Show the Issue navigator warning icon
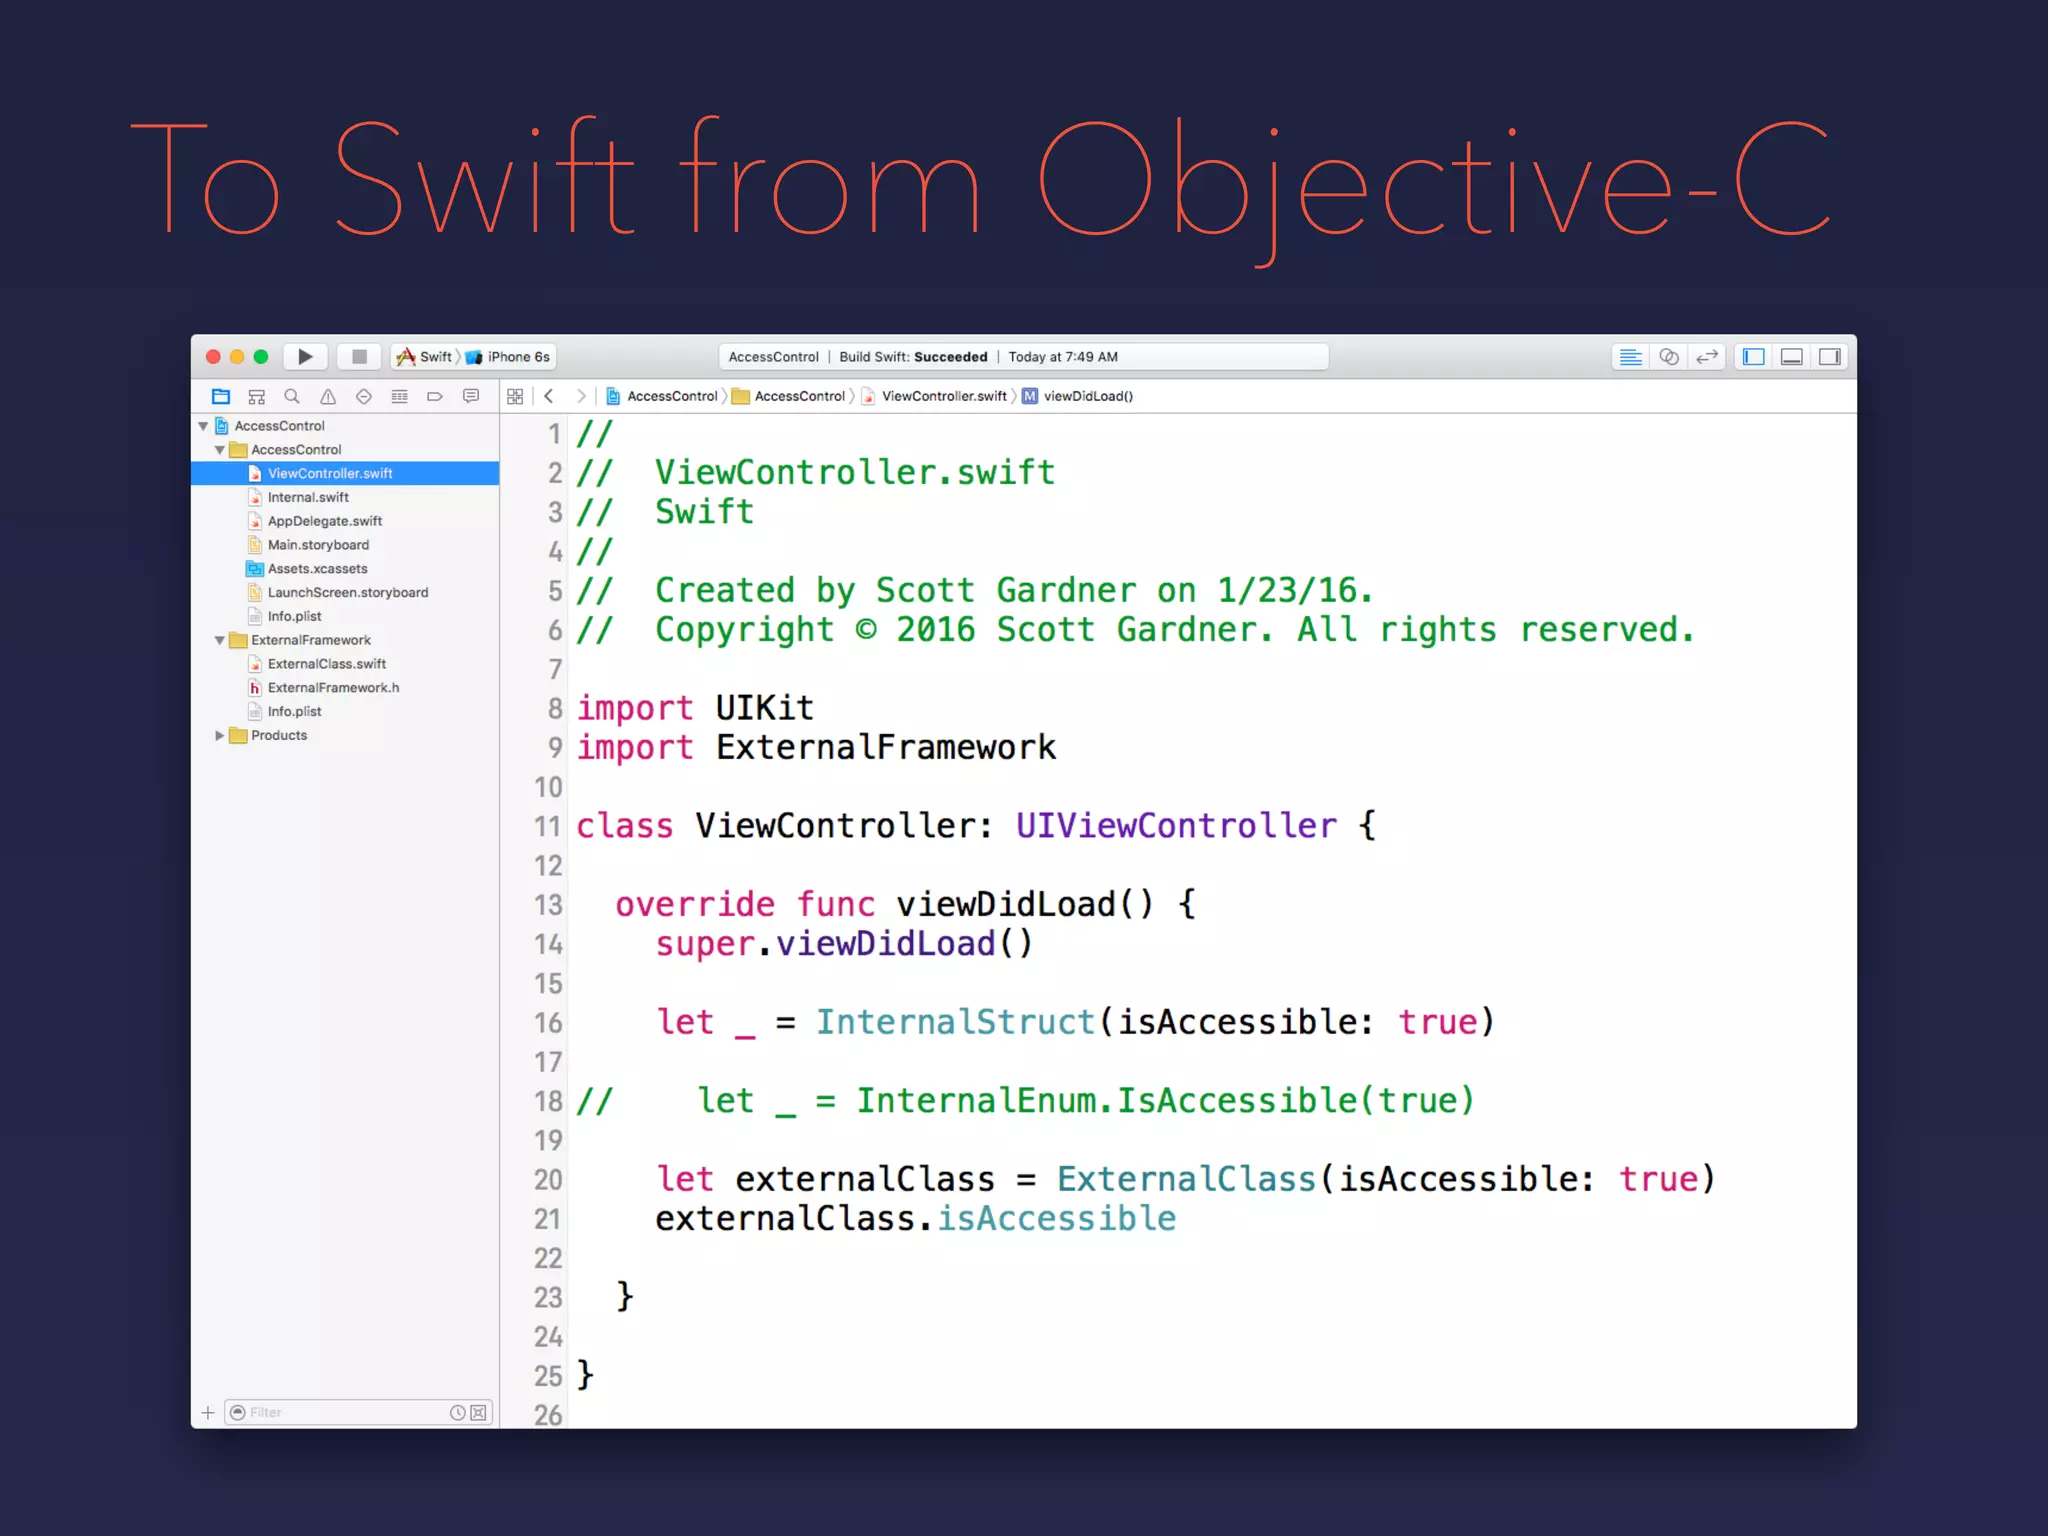Viewport: 2048px width, 1536px height. pos(328,397)
